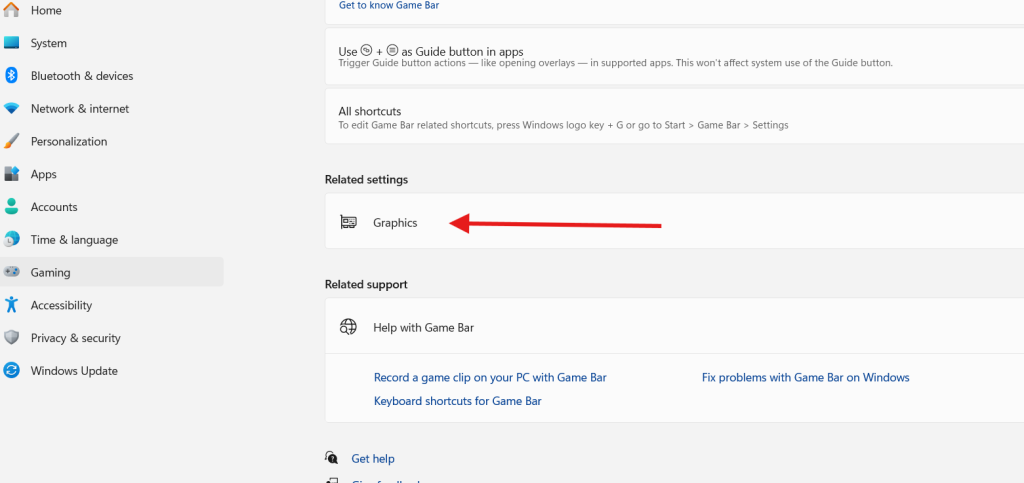Click the Graphics card icon
The image size is (1024, 483).
[348, 222]
